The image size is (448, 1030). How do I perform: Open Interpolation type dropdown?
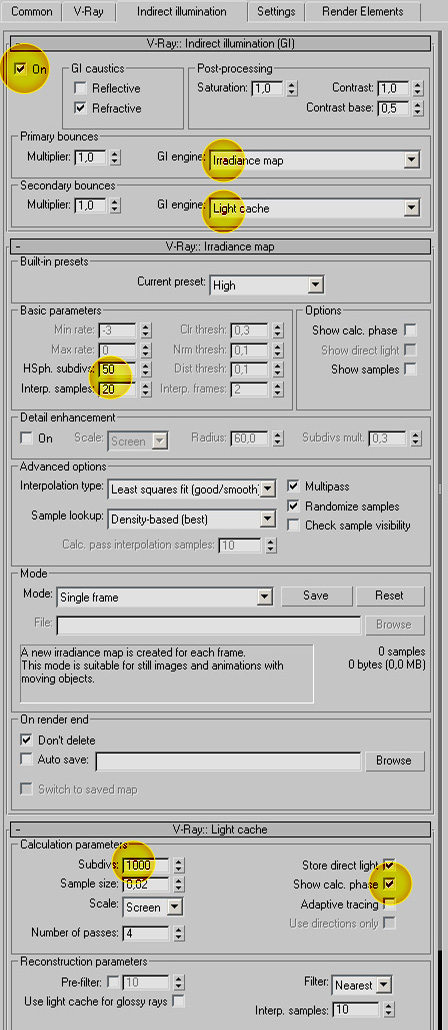269,488
